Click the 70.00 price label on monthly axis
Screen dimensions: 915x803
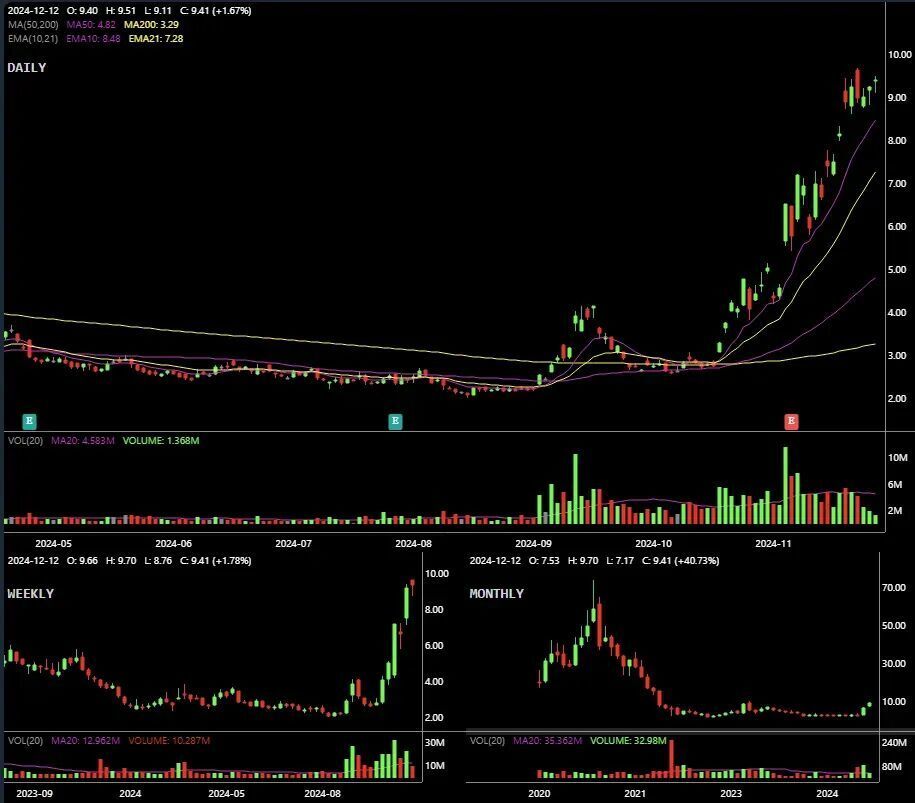[894, 588]
